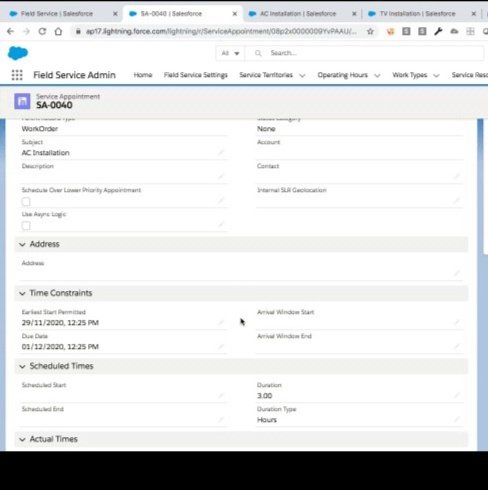Edit Arrival Window Start pencil icon
The image size is (488, 490).
[457, 322]
